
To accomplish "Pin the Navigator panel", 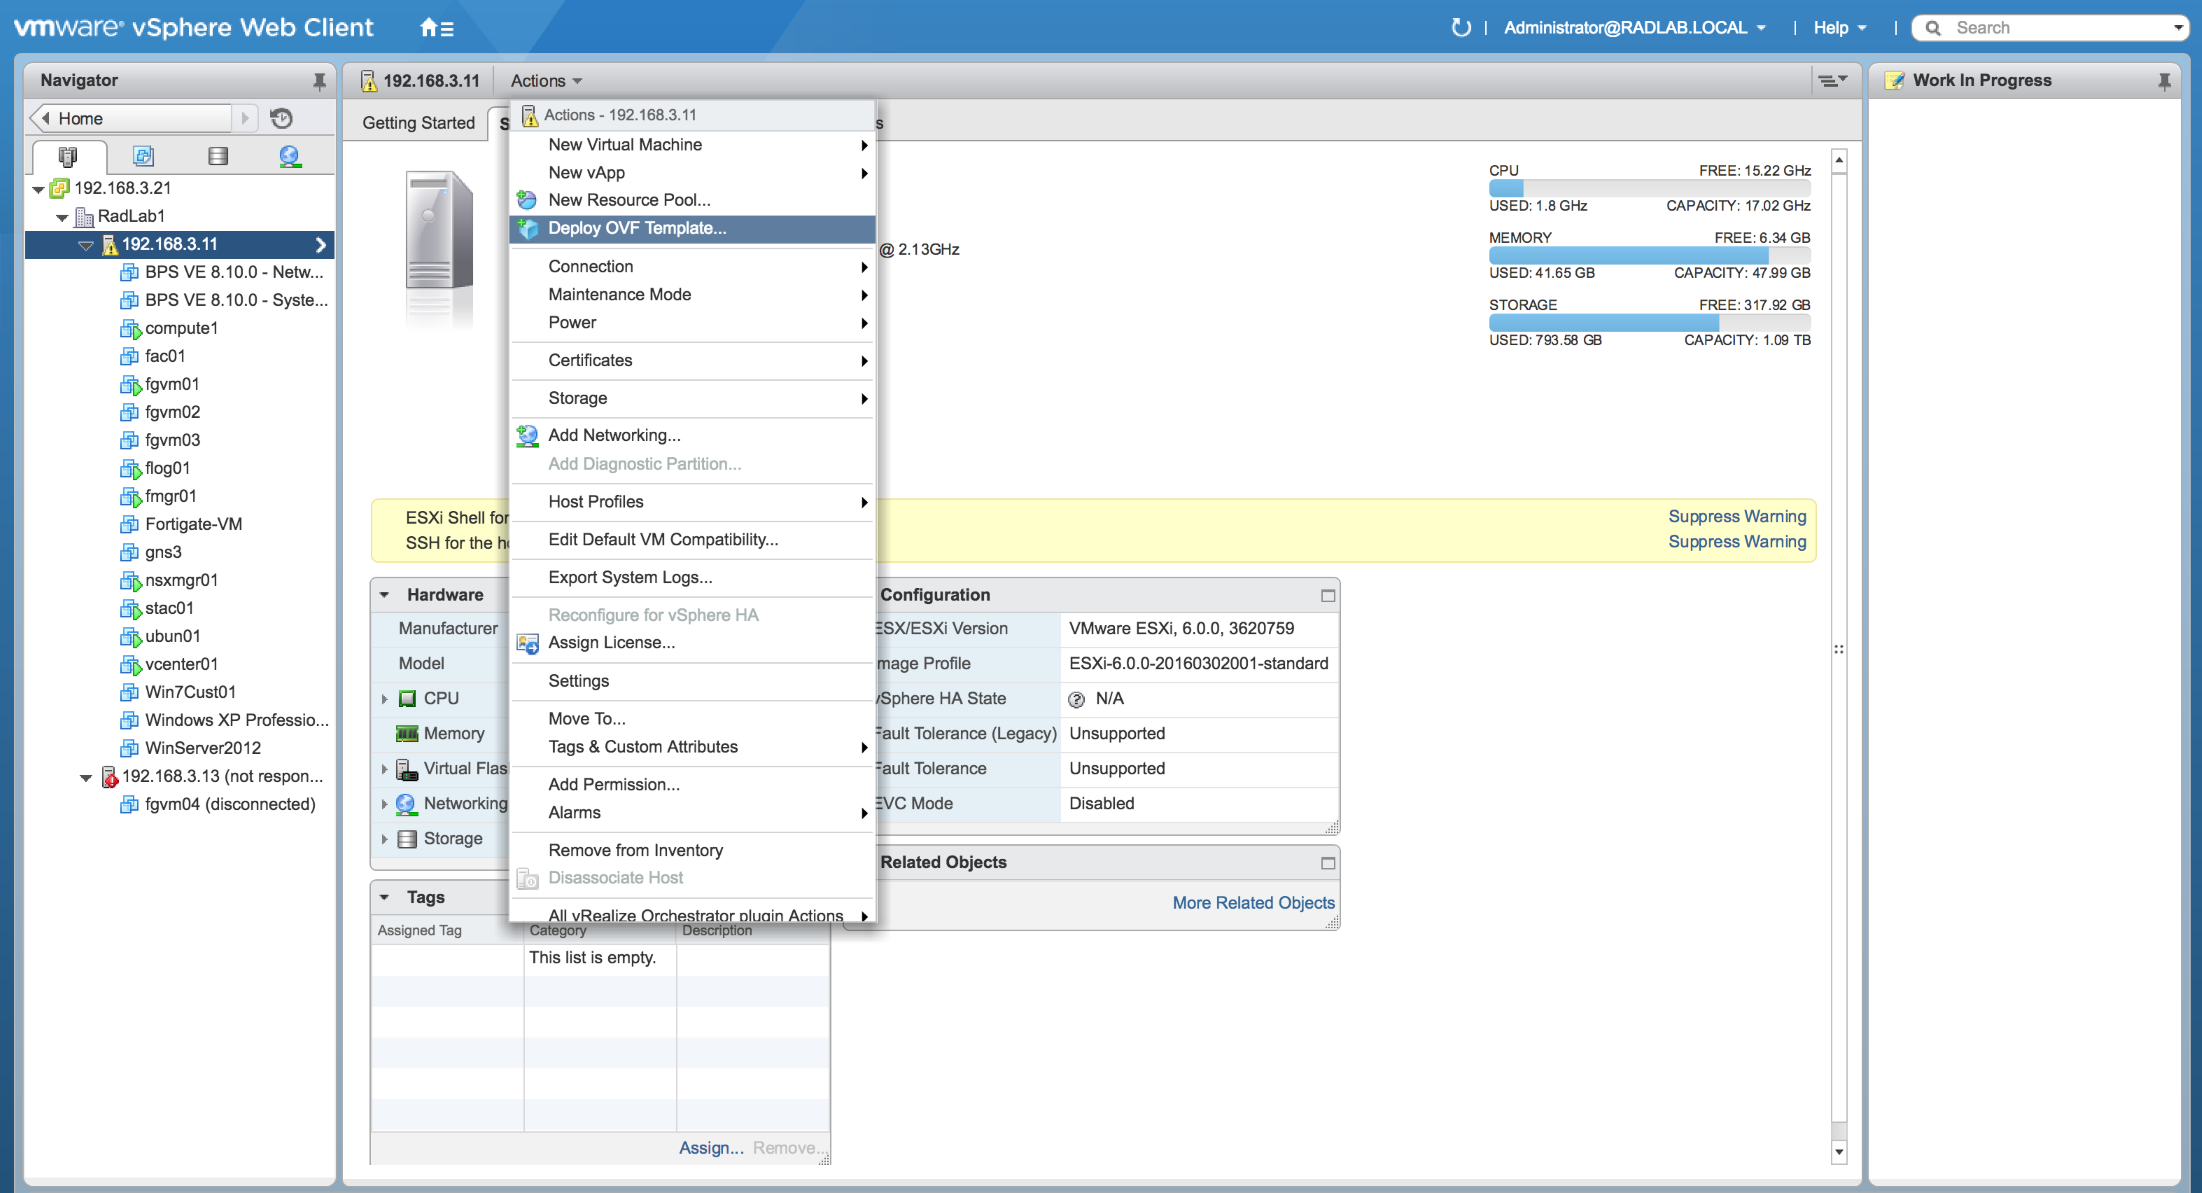I will (x=319, y=81).
